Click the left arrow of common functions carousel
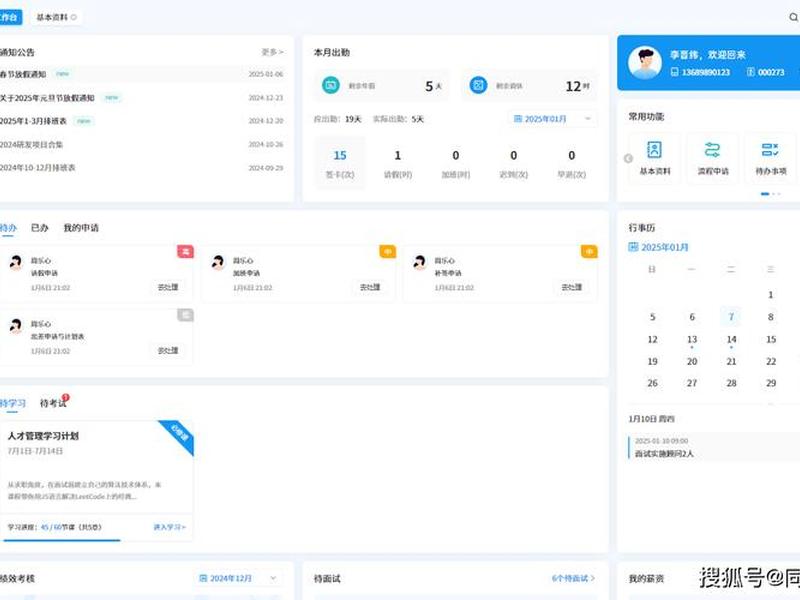This screenshot has height=600, width=800. click(629, 159)
